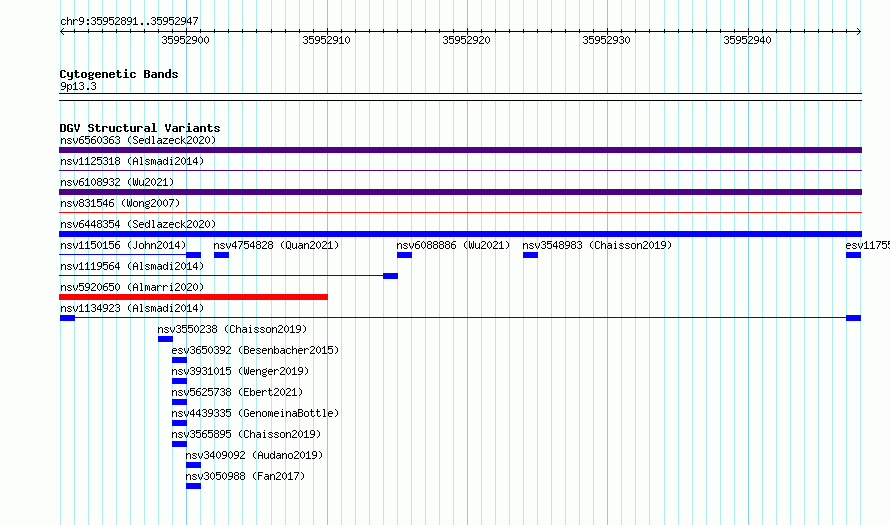Select the blue block under nsv4439335

pos(179,423)
